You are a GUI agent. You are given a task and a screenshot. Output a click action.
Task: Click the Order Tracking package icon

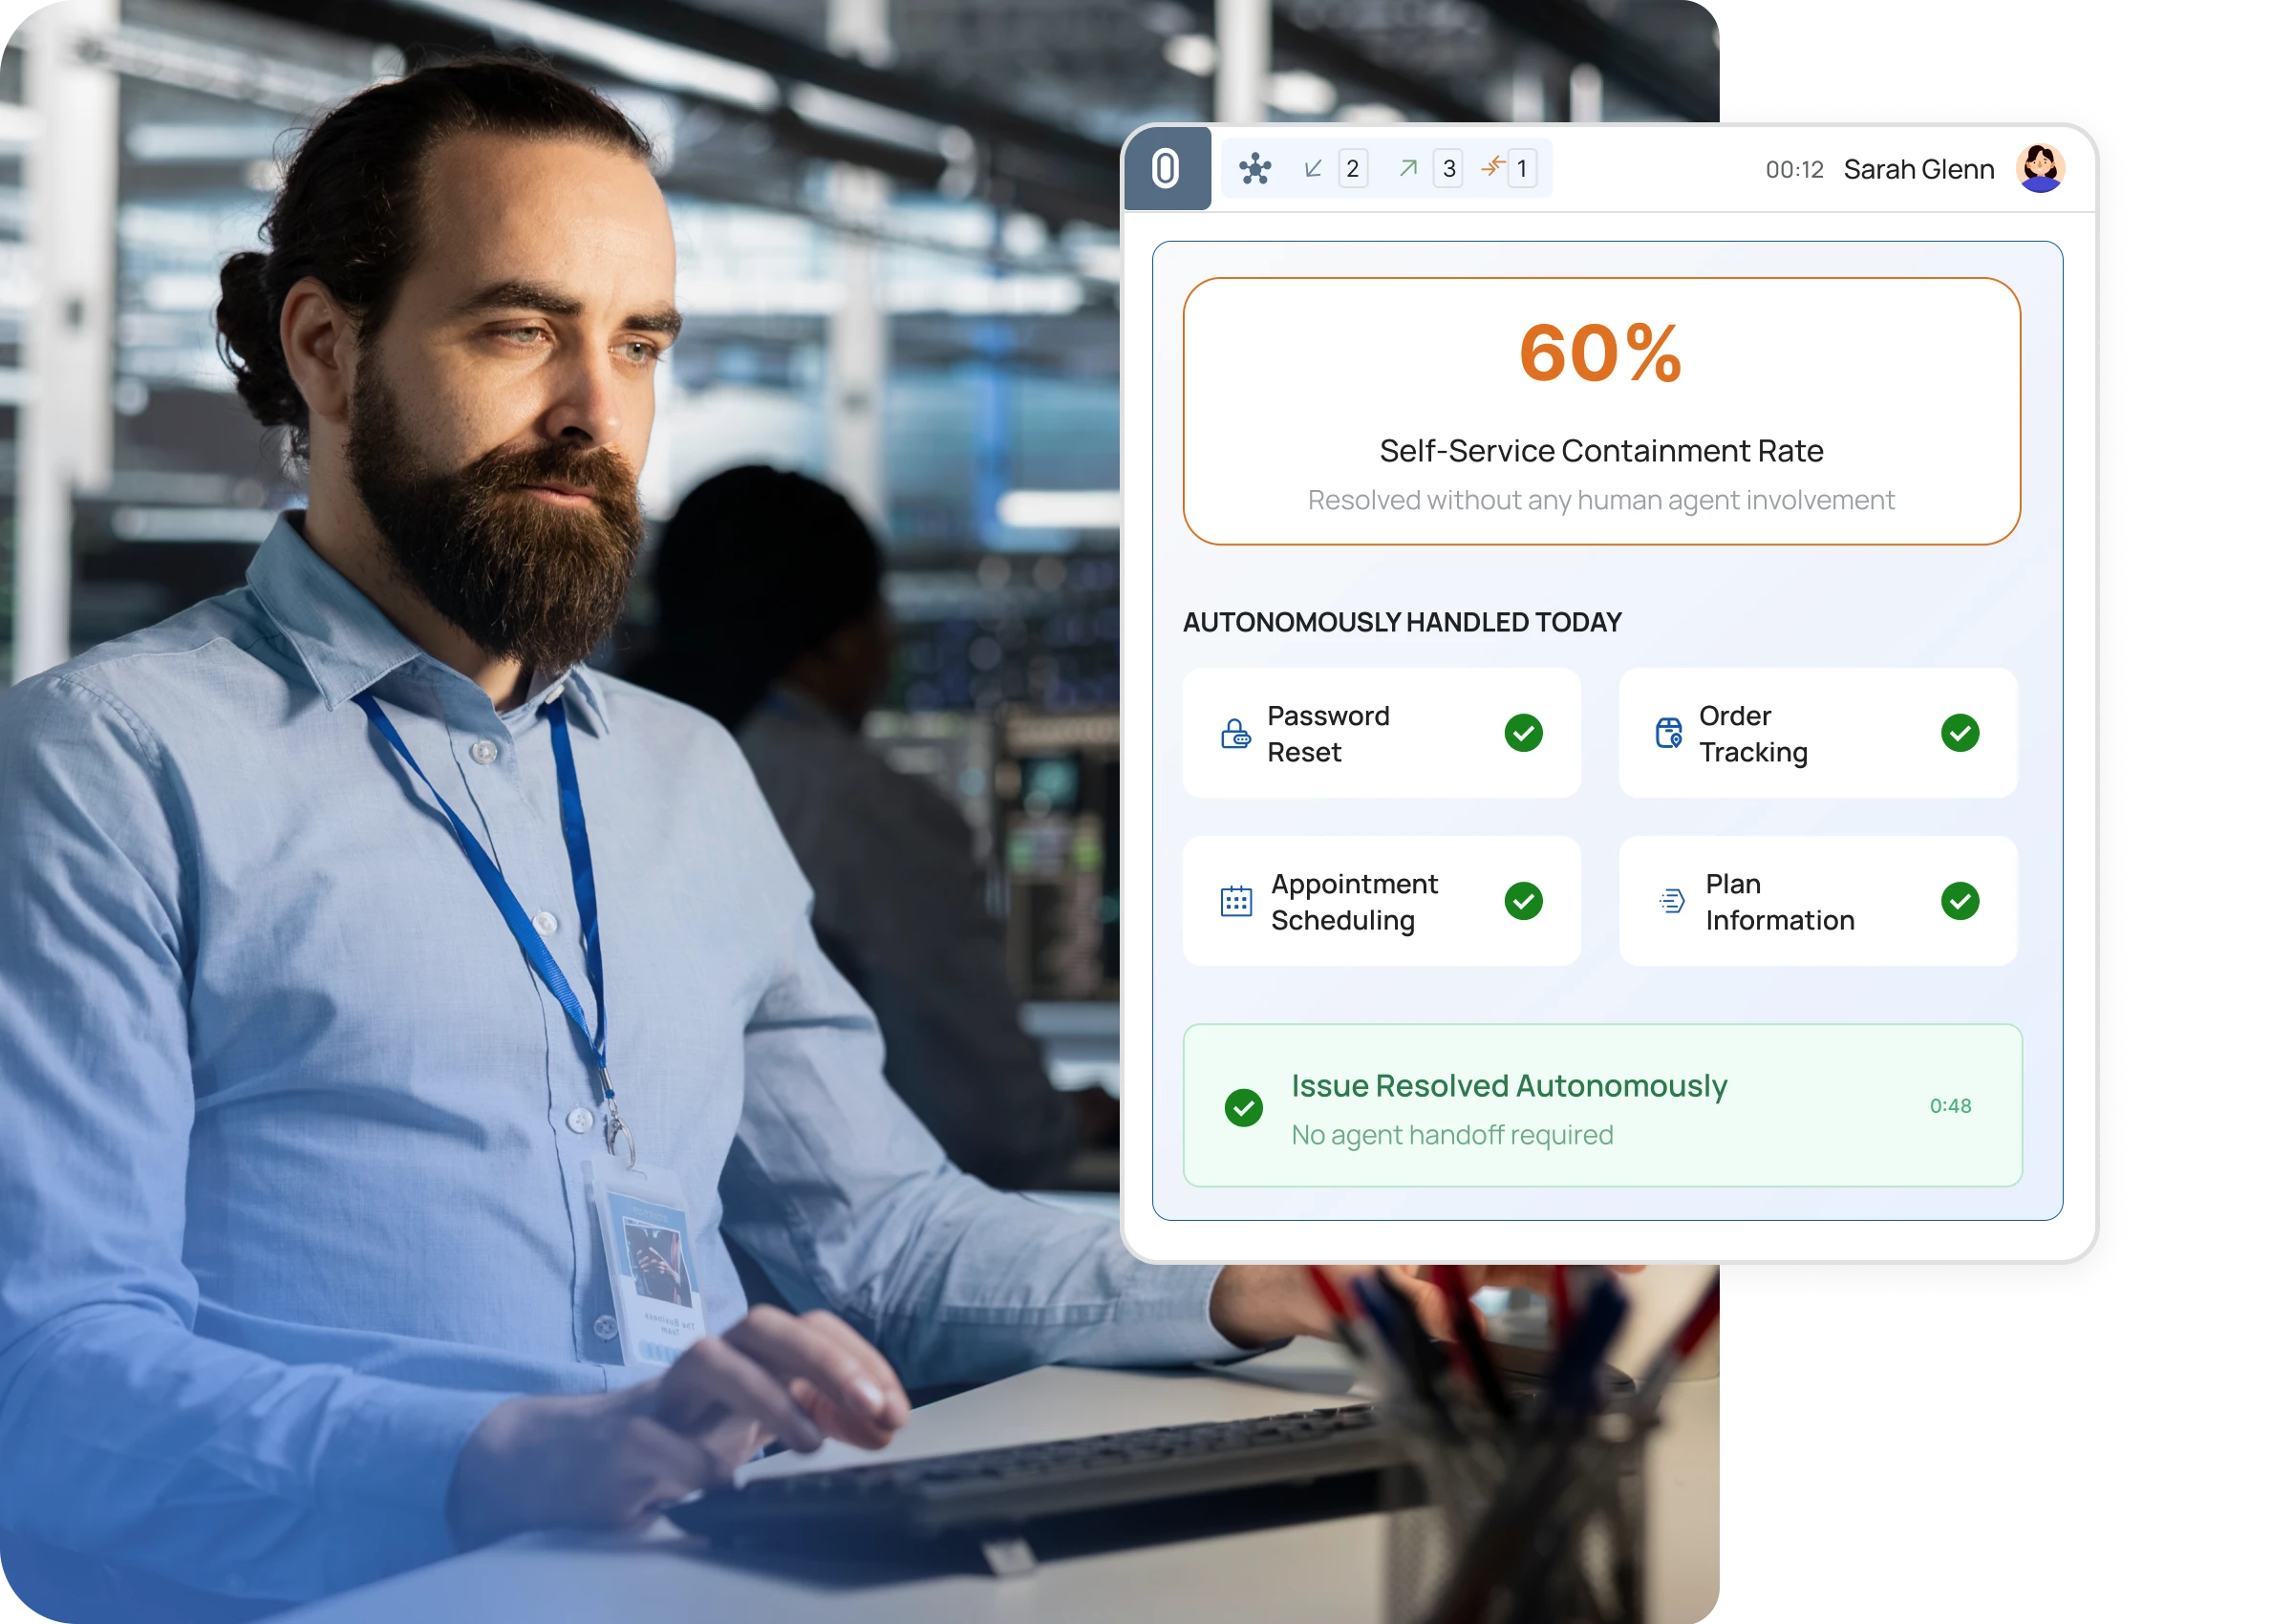pos(1668,733)
